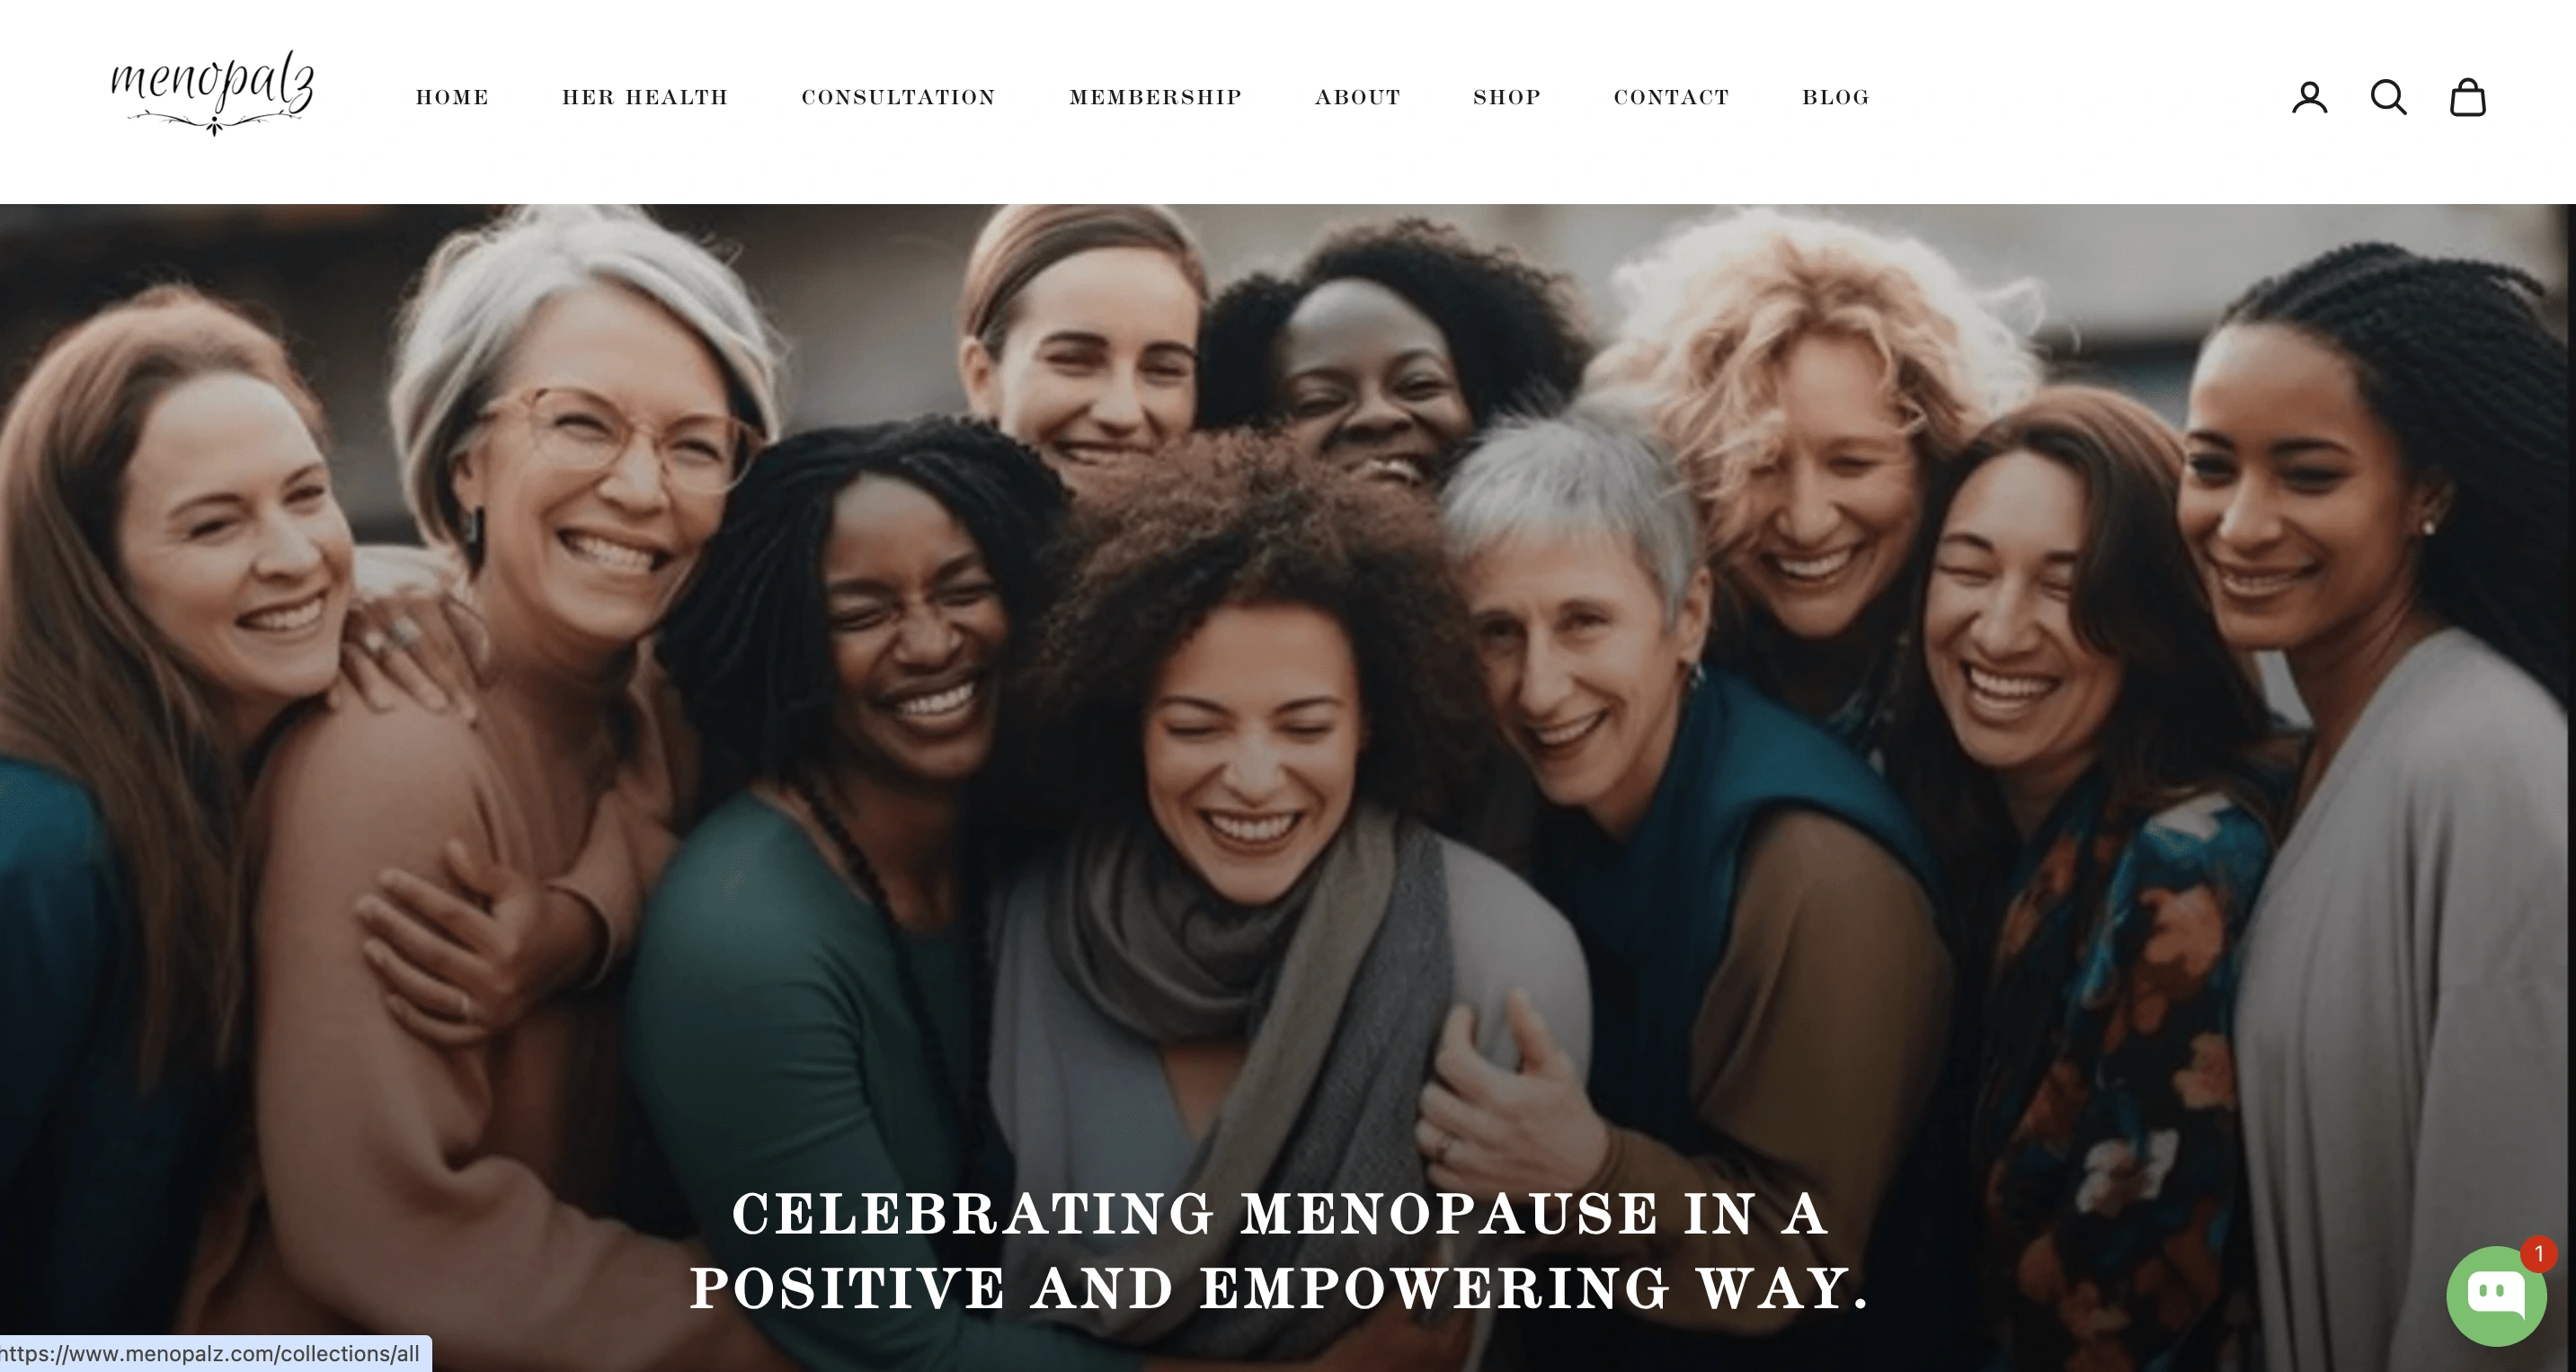Click the status bar collections/all URL
Image resolution: width=2576 pixels, height=1372 pixels.
tap(210, 1354)
